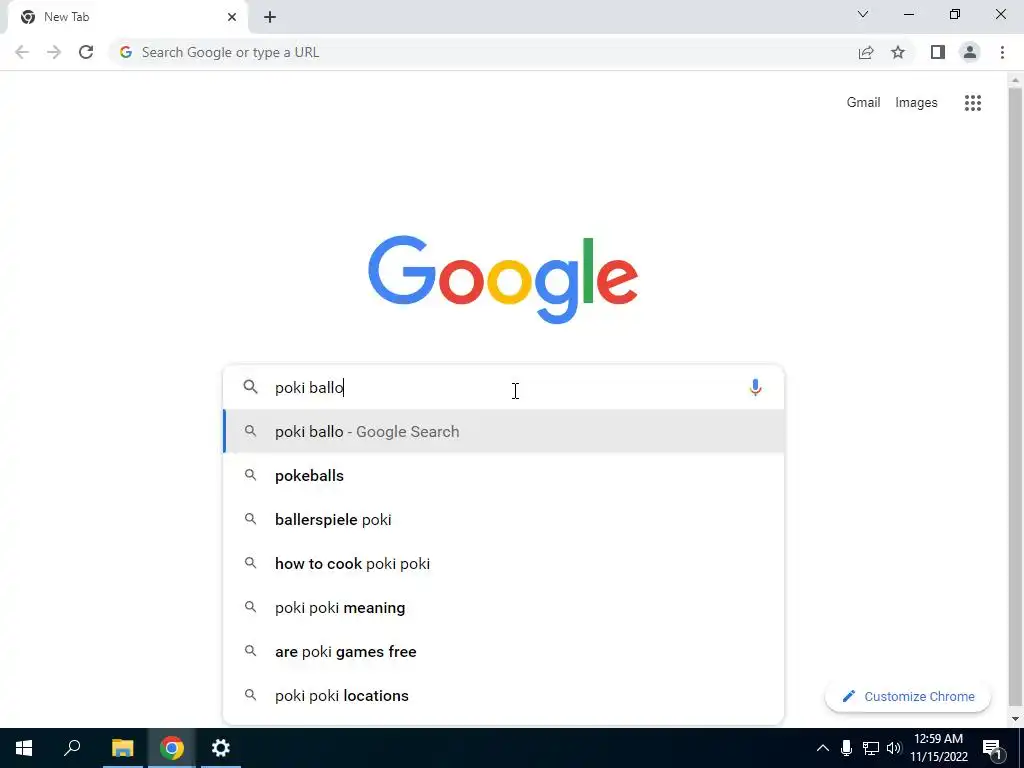
Task: Select the pokeballs suggestion
Action: coord(504,475)
